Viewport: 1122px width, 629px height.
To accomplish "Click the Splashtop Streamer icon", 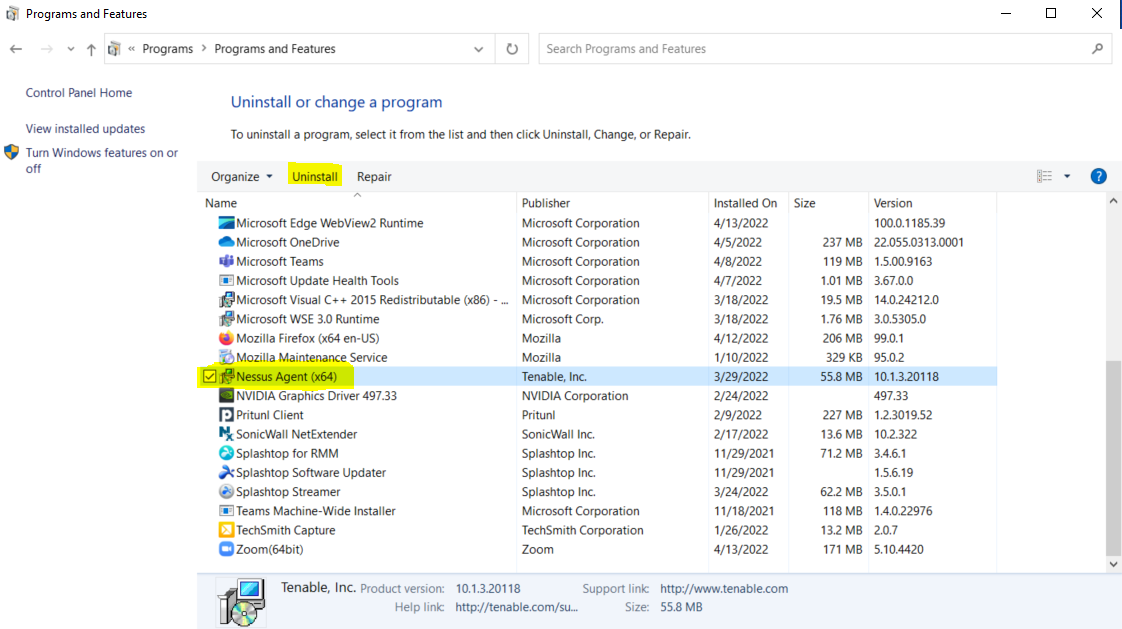I will [226, 492].
